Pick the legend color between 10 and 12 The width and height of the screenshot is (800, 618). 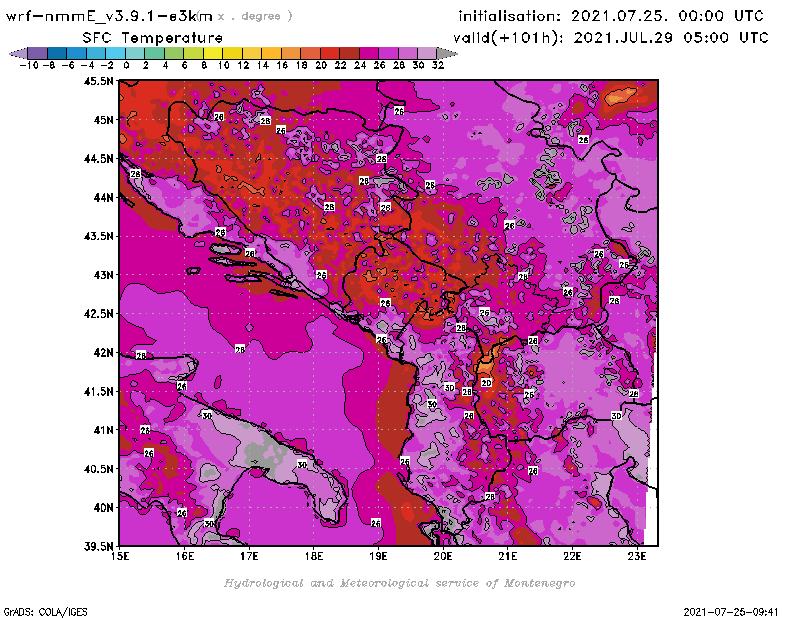[232, 53]
